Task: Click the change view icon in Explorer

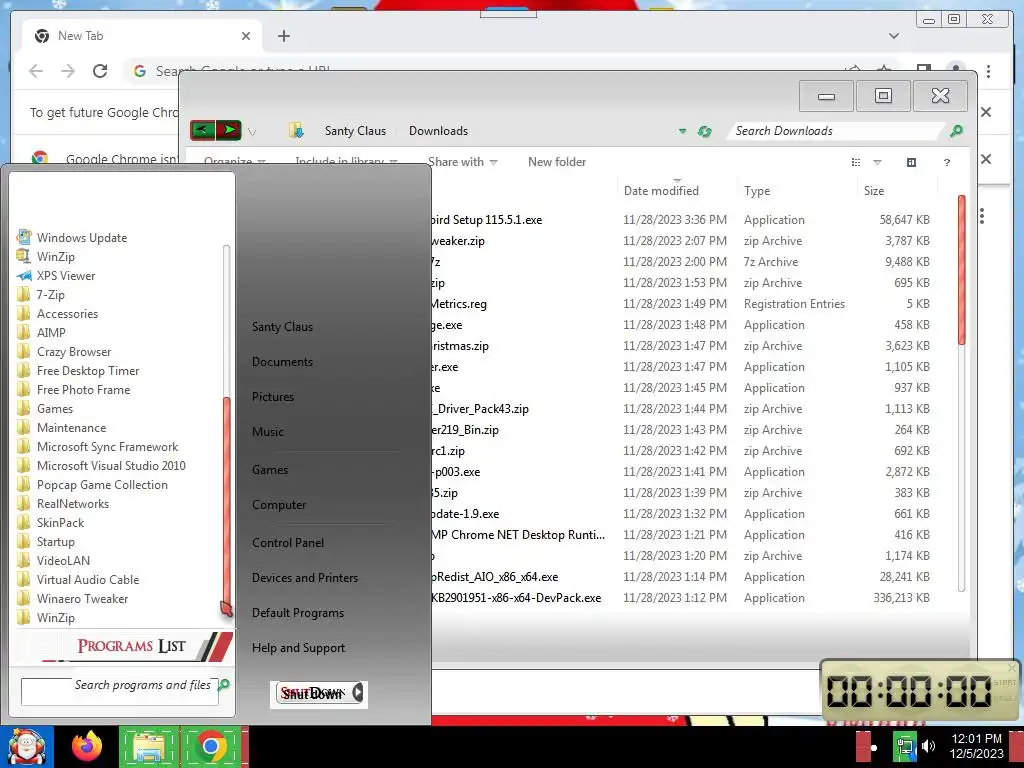Action: click(x=856, y=162)
